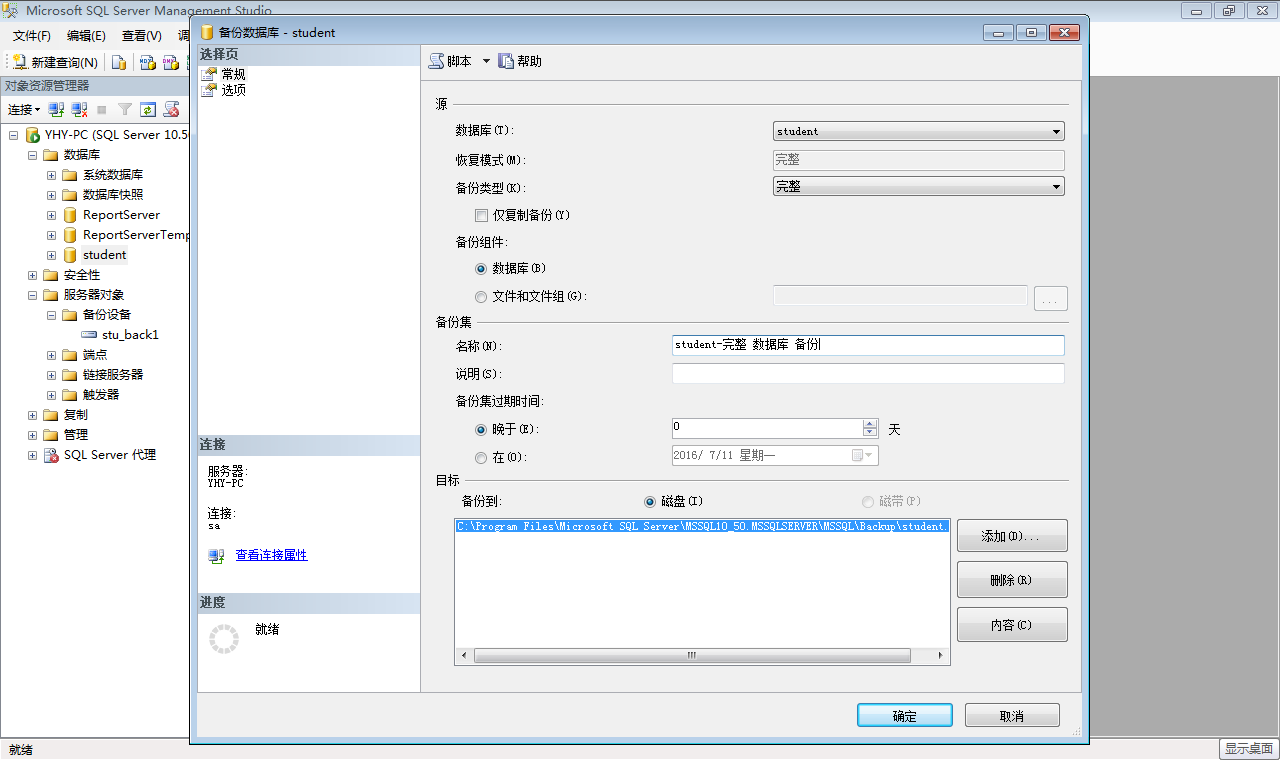Image resolution: width=1280 pixels, height=760 pixels.
Task: Open the expiry date picker dropdown
Action: 863,456
